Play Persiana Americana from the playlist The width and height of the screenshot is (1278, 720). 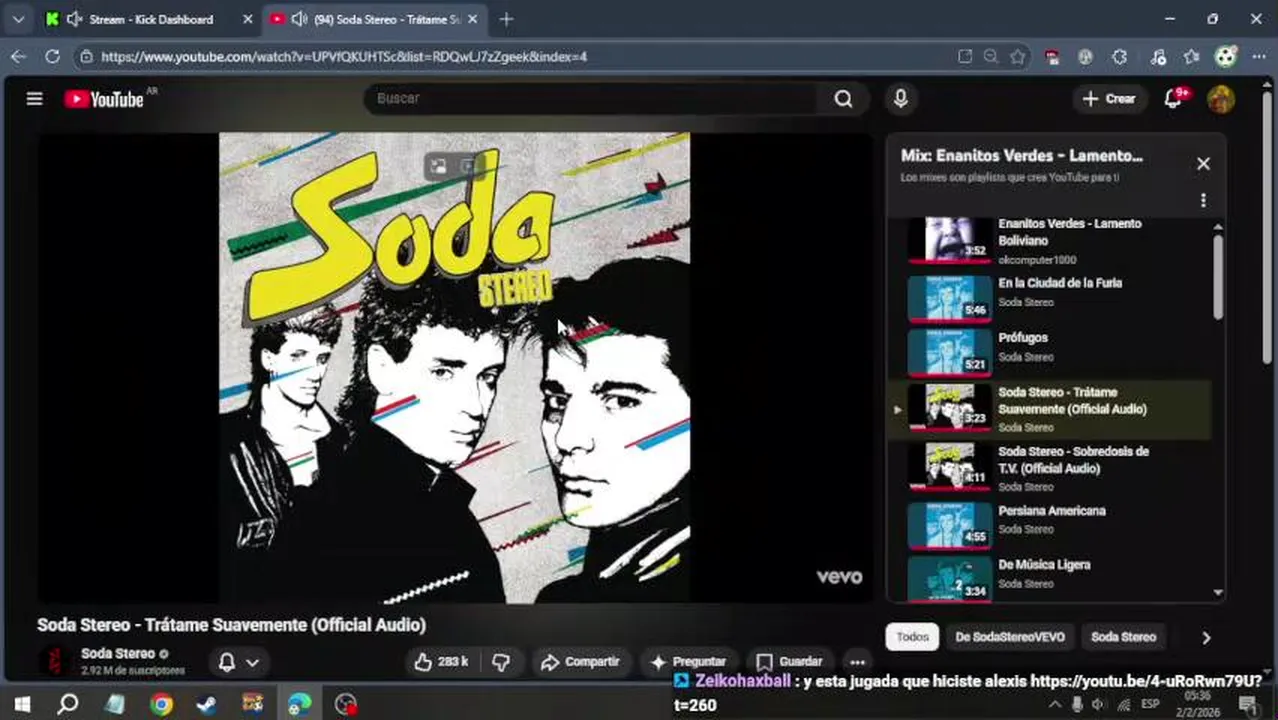1050,525
